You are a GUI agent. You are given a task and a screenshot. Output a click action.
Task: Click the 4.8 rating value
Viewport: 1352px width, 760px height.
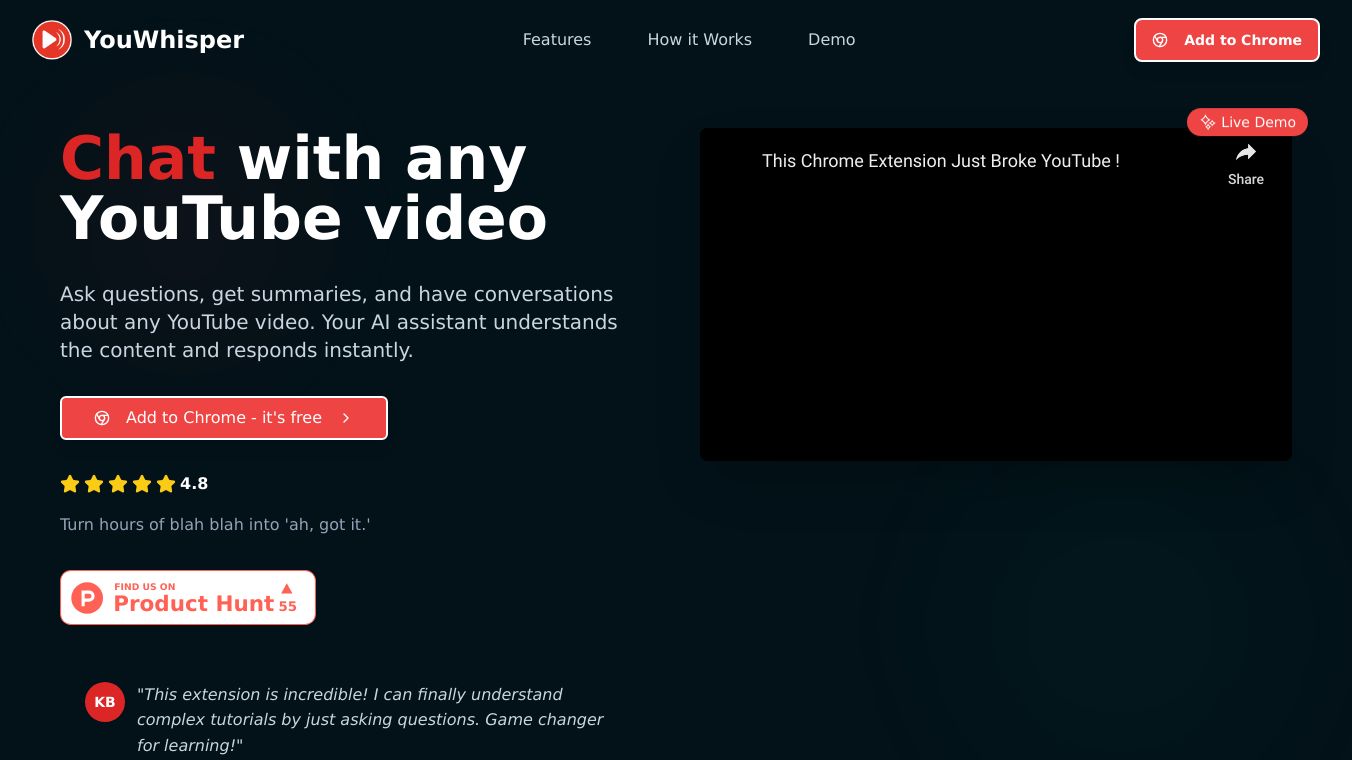point(194,484)
